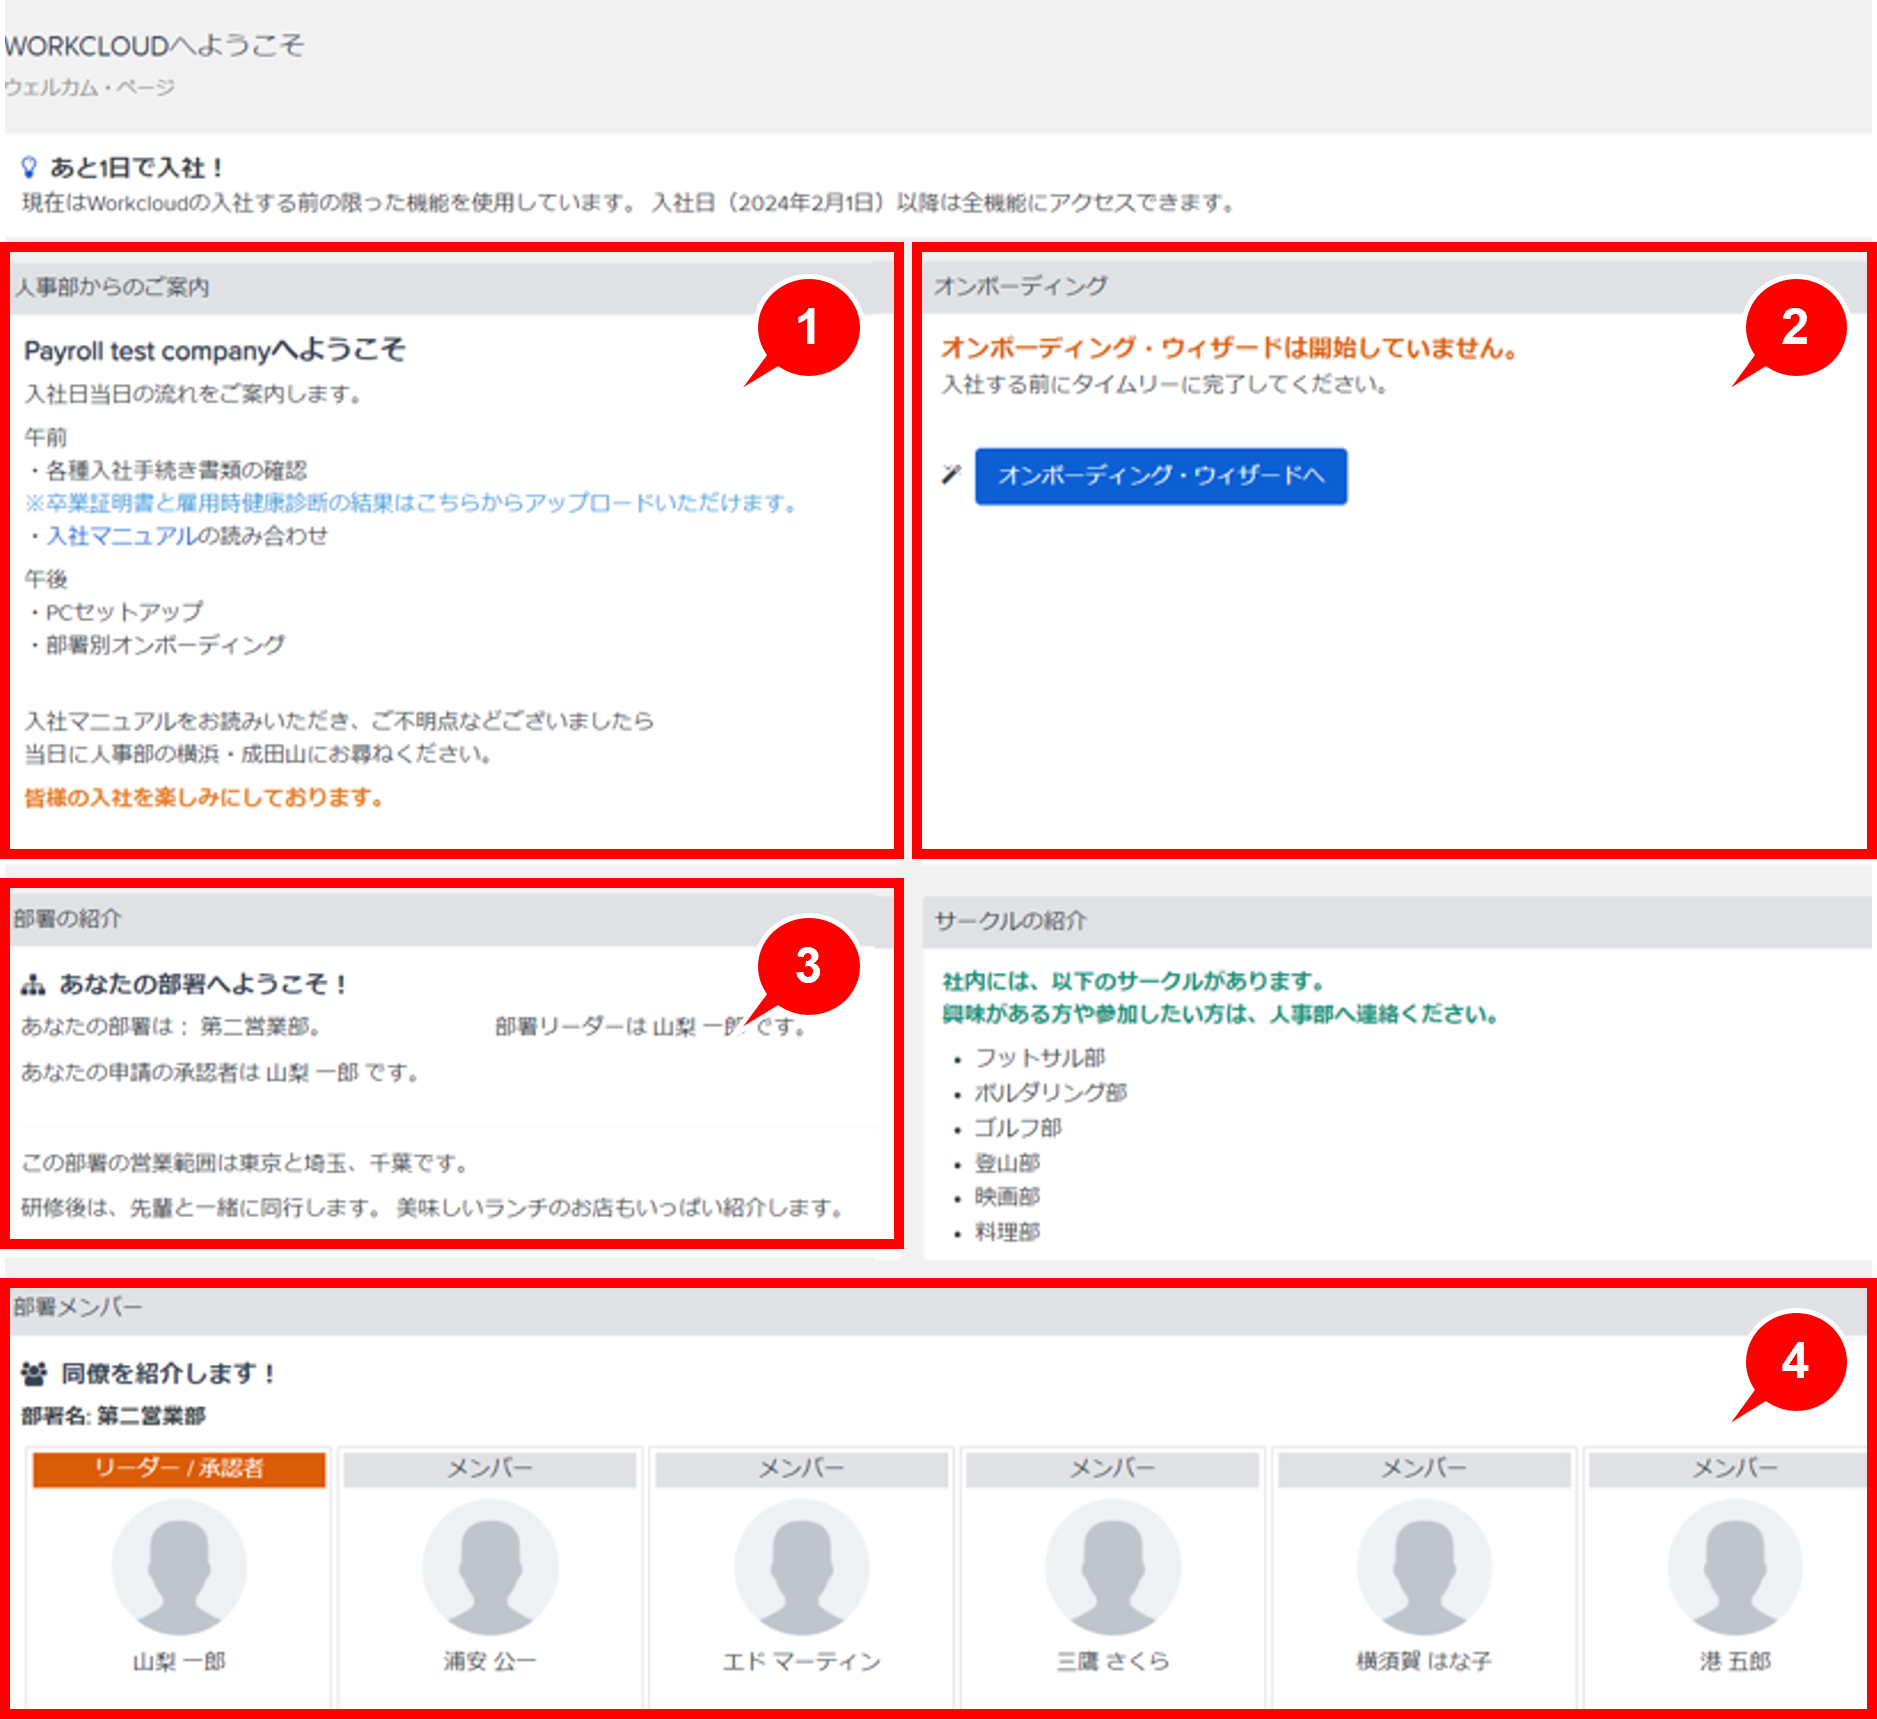The height and width of the screenshot is (1719, 1877).
Task: Open the 入社マニュアル link
Action: [x=121, y=536]
